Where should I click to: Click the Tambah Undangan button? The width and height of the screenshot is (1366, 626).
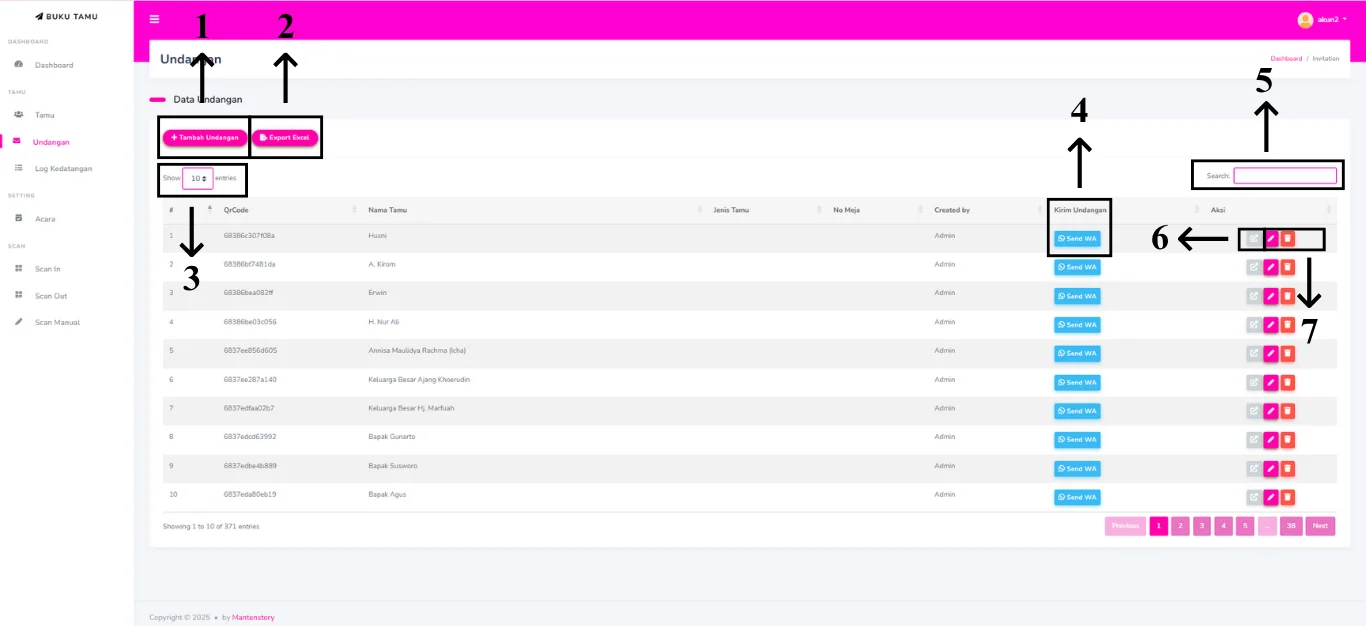(205, 137)
